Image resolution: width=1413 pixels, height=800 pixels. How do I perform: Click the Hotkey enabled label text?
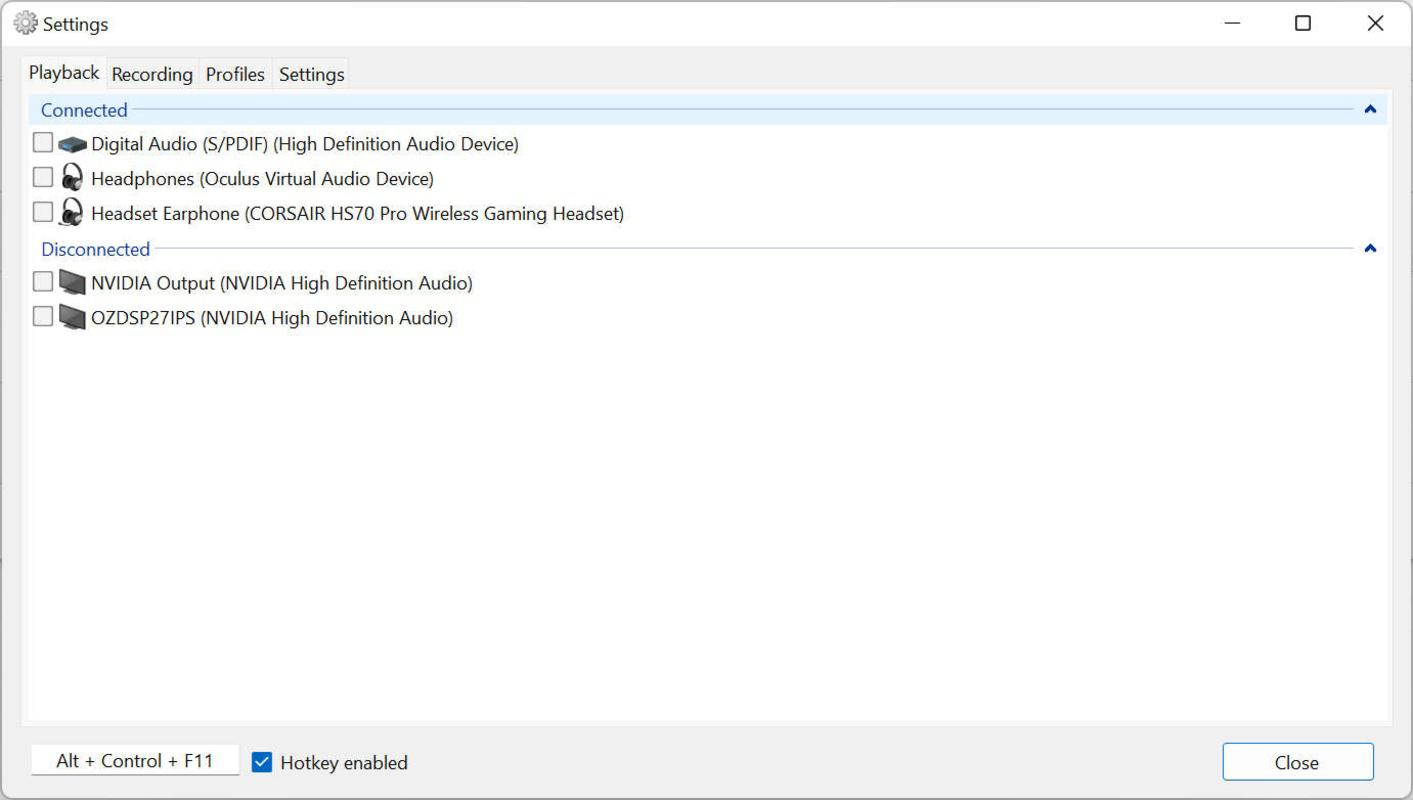[344, 763]
